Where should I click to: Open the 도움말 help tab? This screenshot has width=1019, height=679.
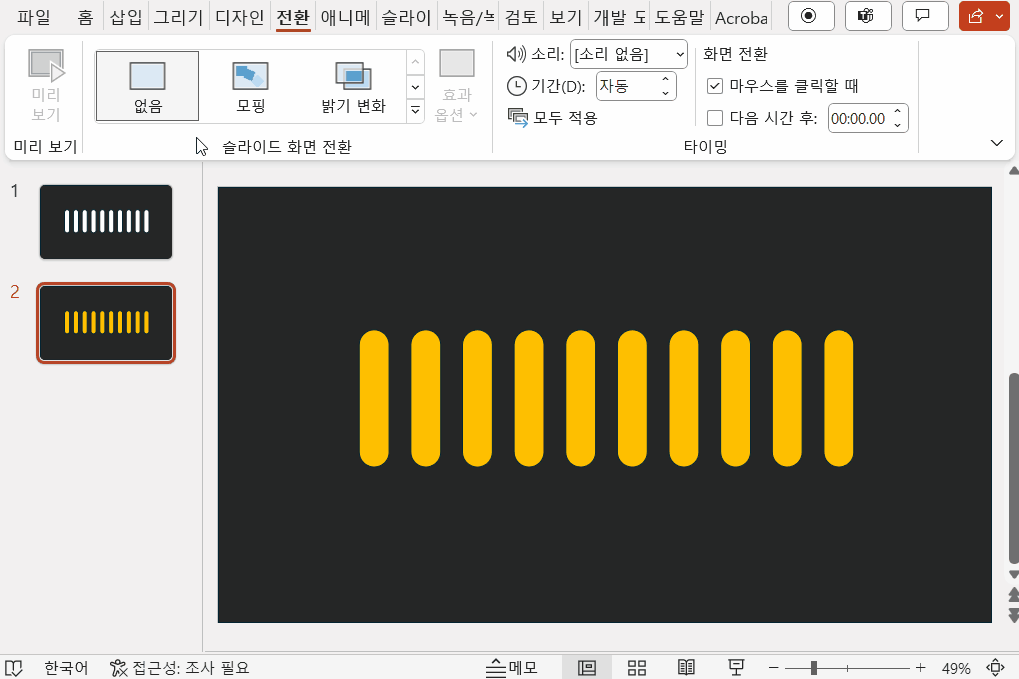click(679, 17)
